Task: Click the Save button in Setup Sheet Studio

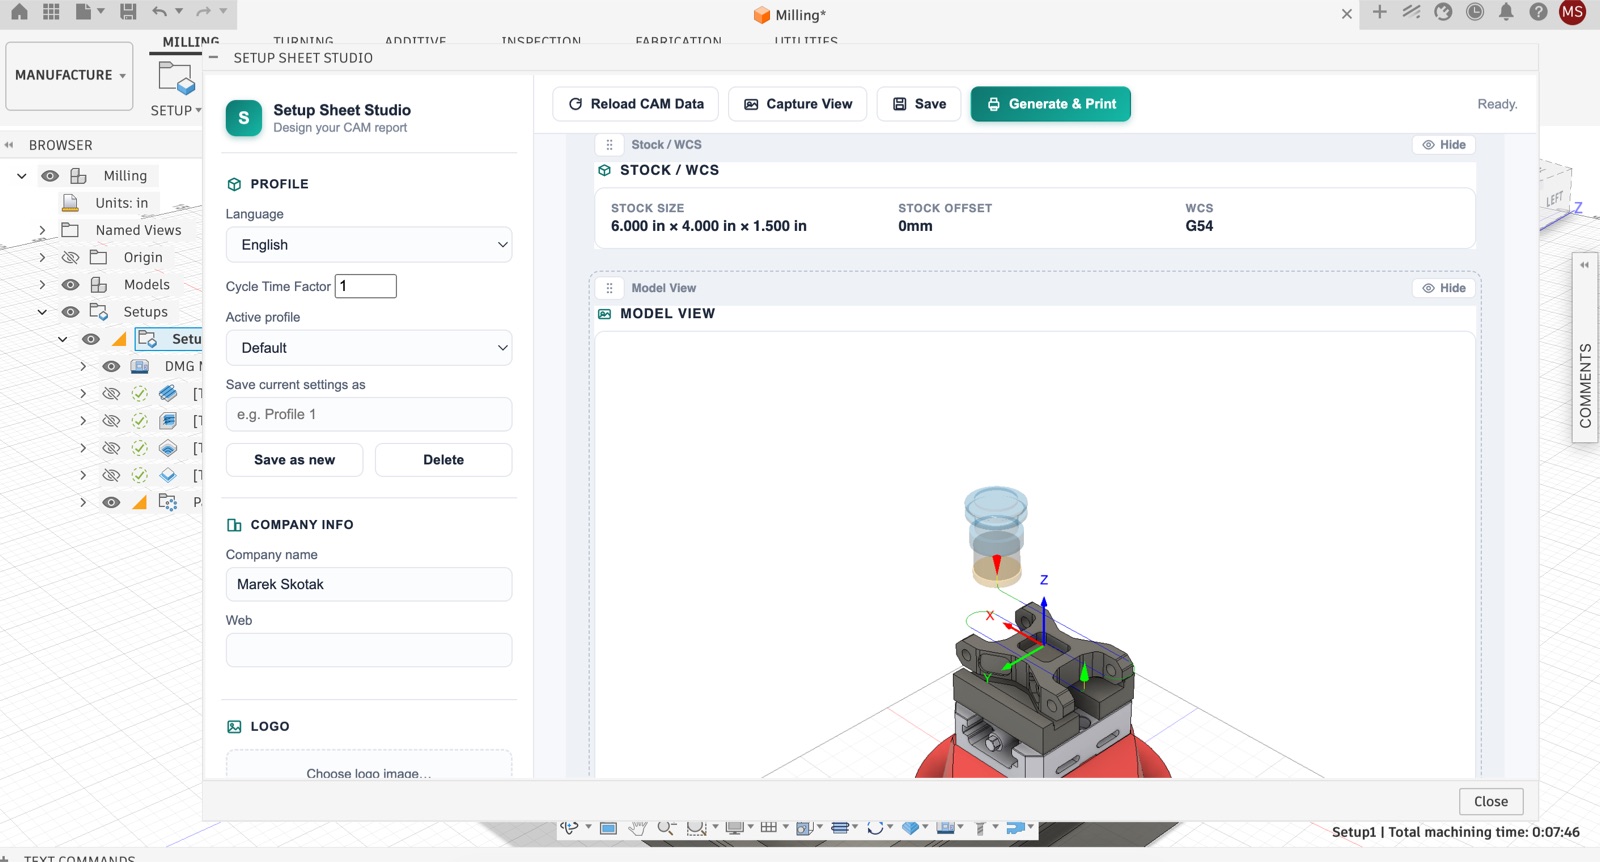Action: 919,104
